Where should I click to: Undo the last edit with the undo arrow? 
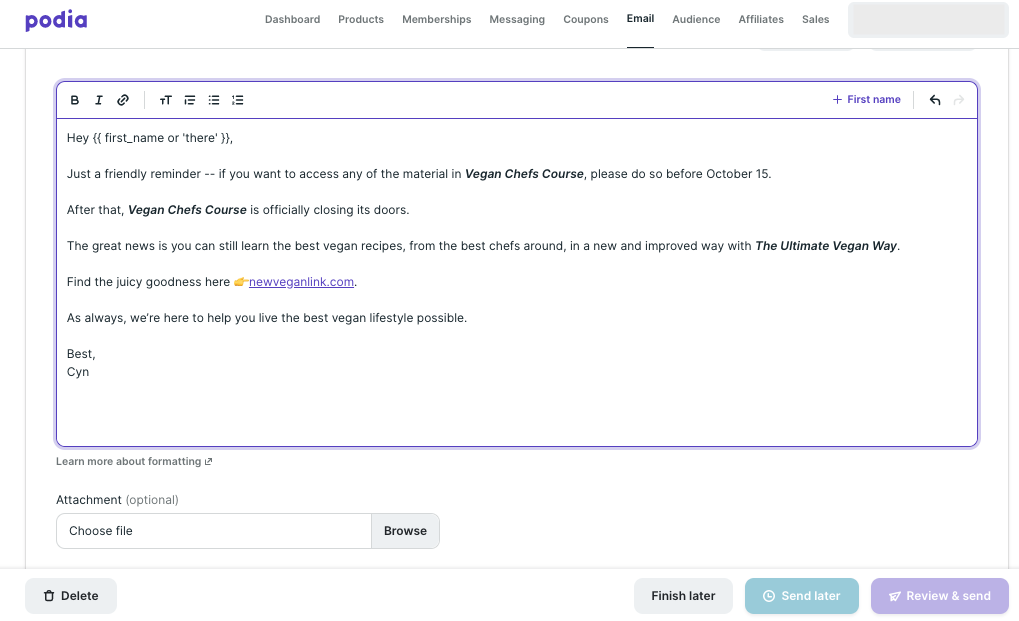[x=934, y=100]
